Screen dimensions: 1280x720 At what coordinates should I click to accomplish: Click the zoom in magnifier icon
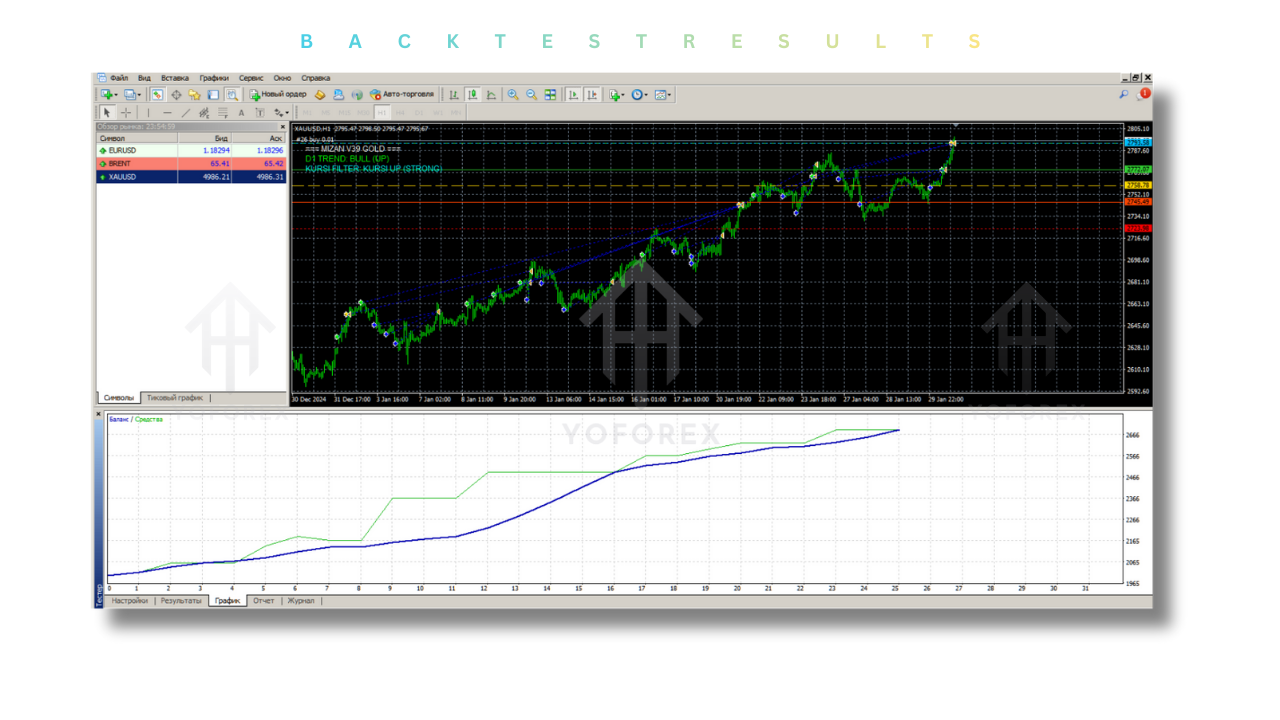click(x=513, y=95)
